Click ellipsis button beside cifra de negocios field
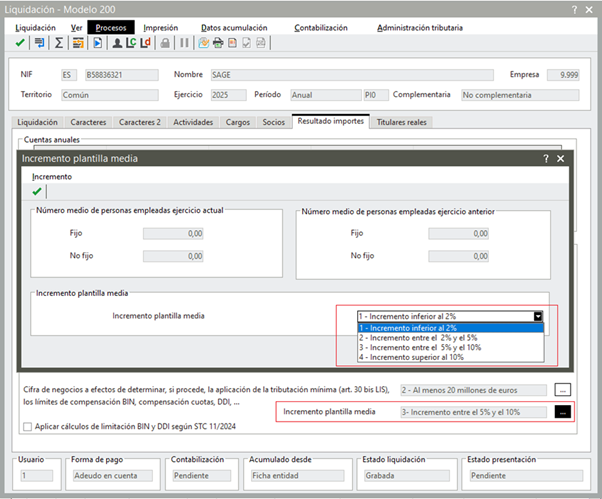Image resolution: width=602 pixels, height=499 pixels. (x=563, y=390)
